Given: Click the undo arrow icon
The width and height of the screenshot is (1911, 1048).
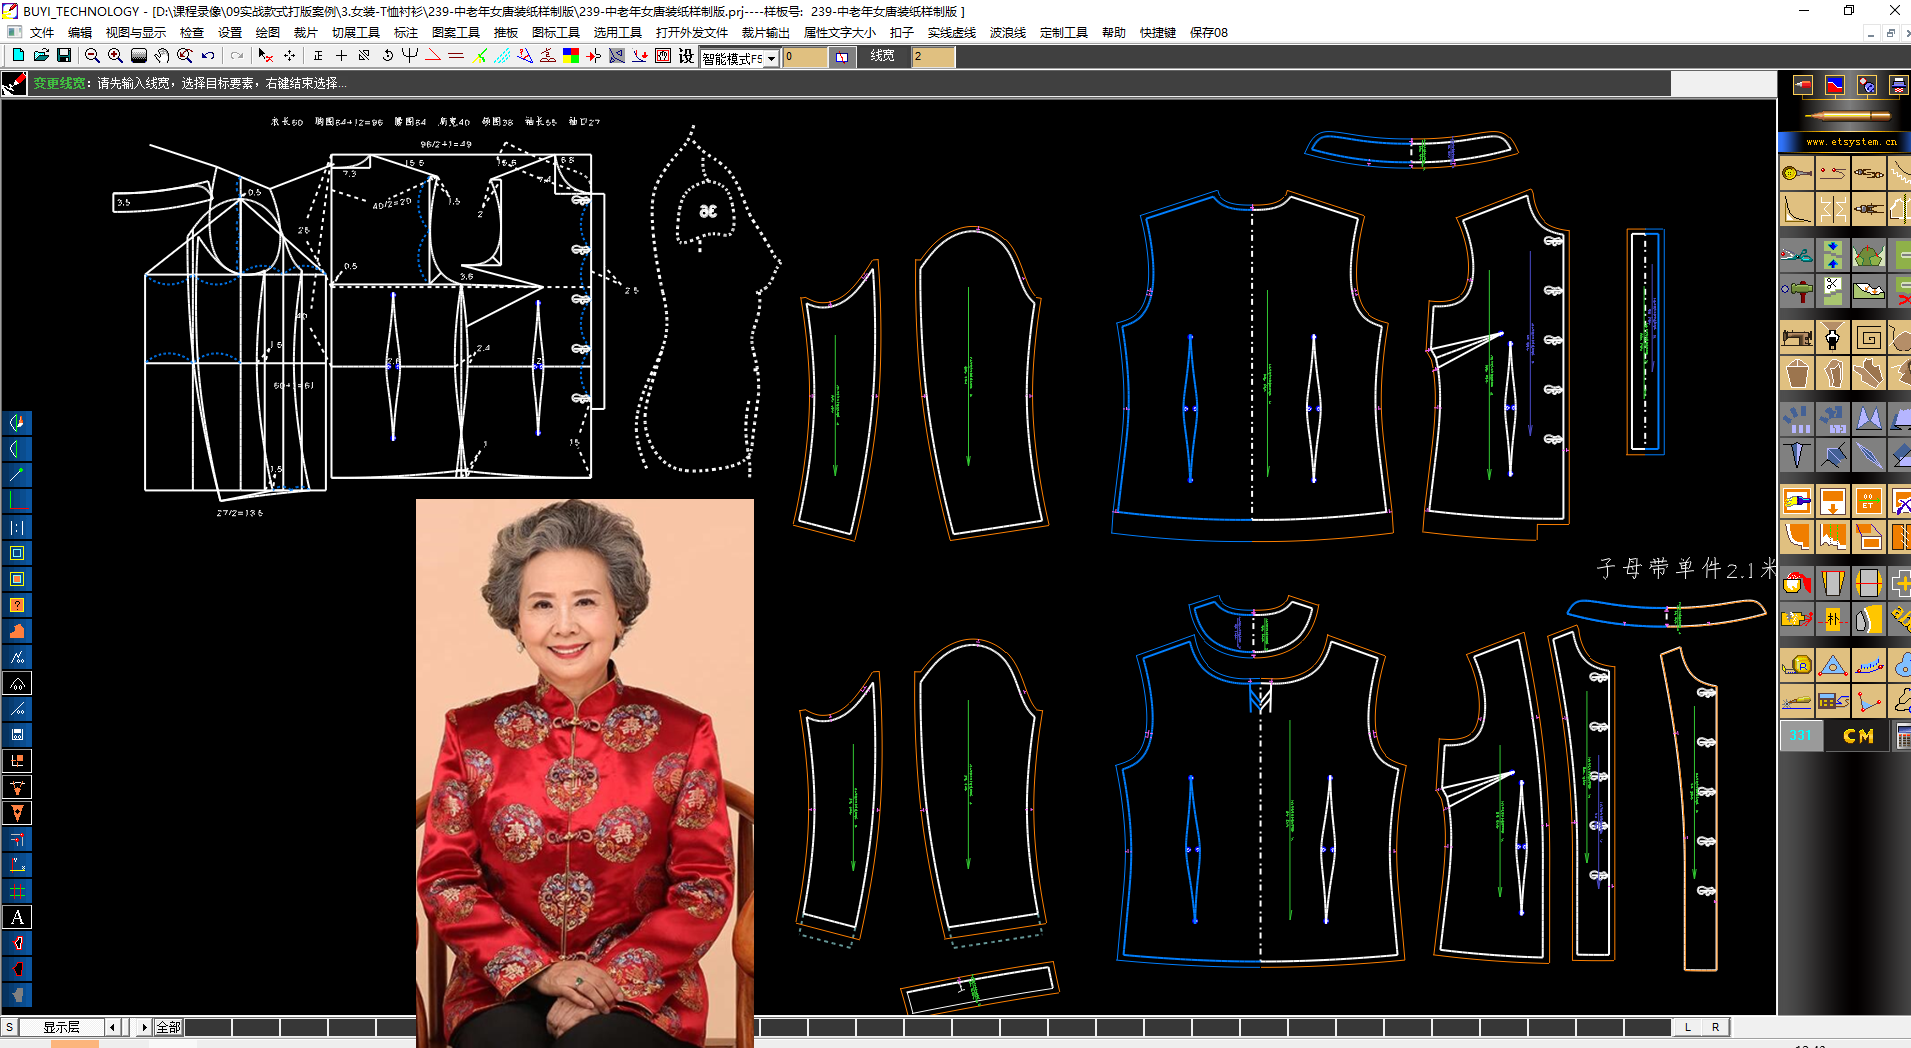Looking at the screenshot, I should (x=208, y=56).
